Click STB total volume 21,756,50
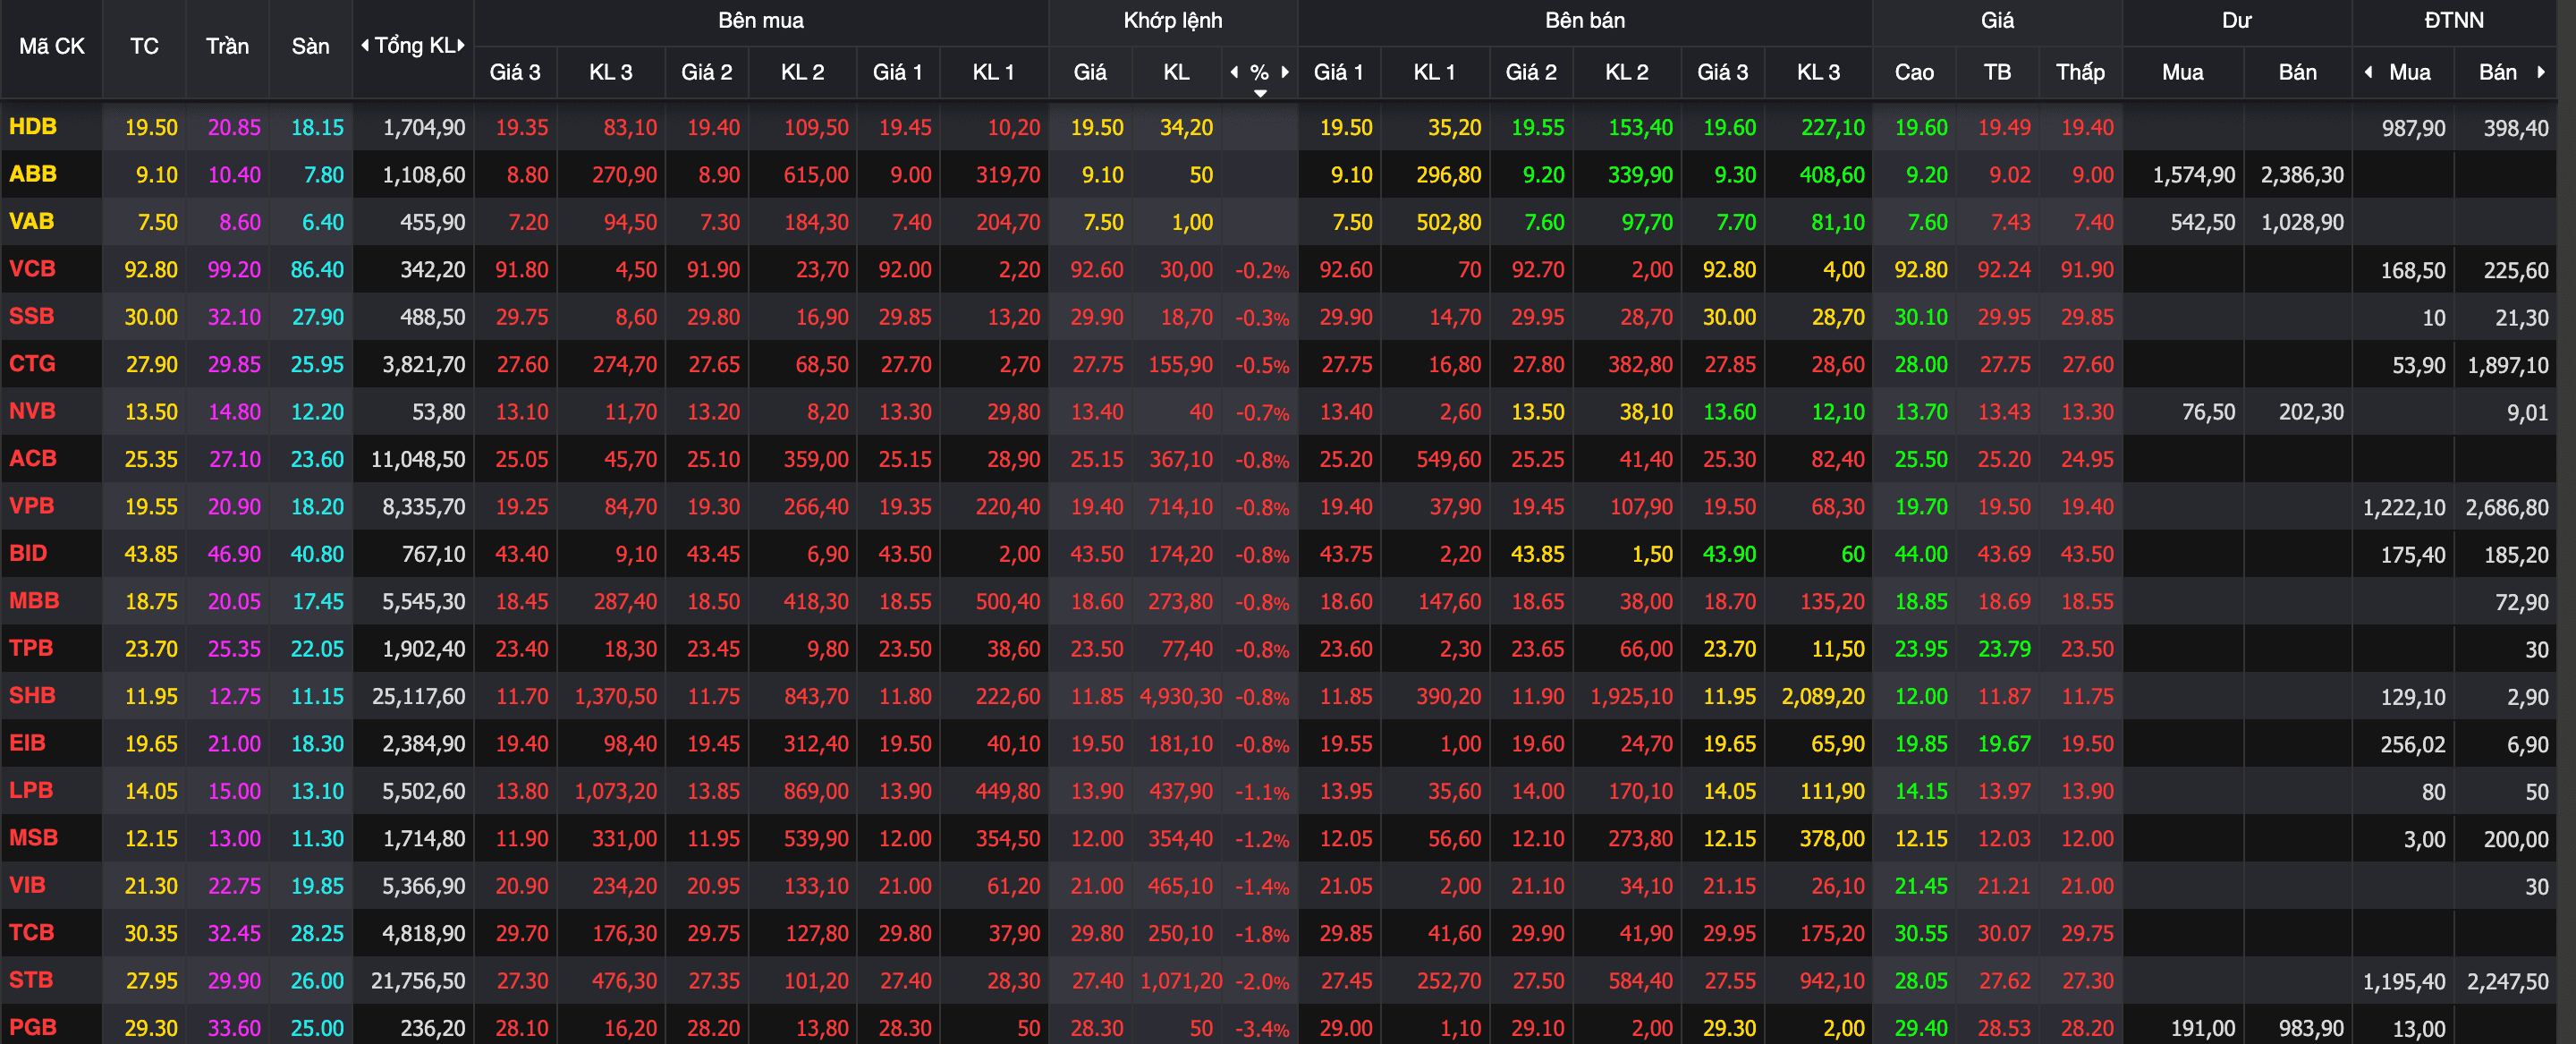The width and height of the screenshot is (2576, 1044). (x=418, y=981)
